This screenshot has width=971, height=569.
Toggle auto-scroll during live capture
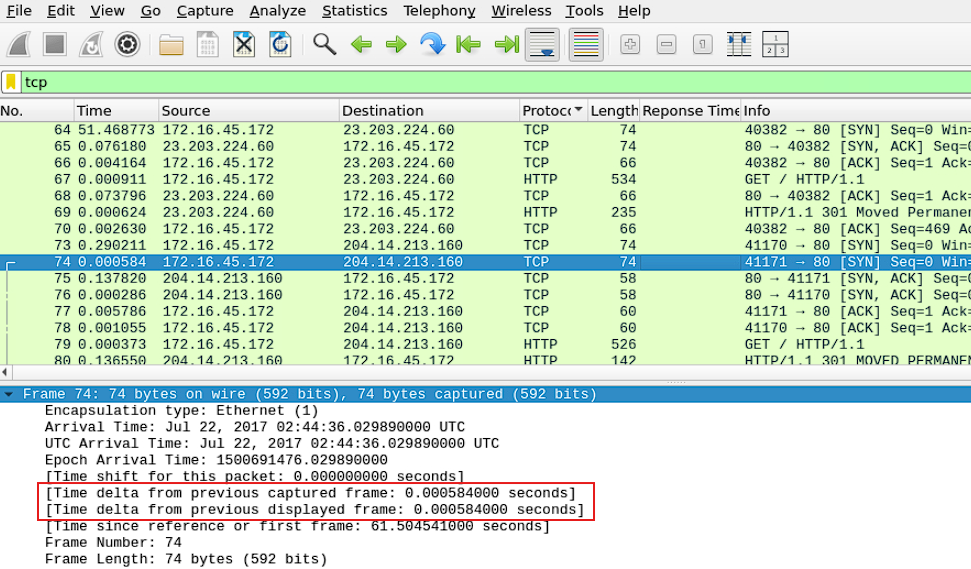[542, 45]
